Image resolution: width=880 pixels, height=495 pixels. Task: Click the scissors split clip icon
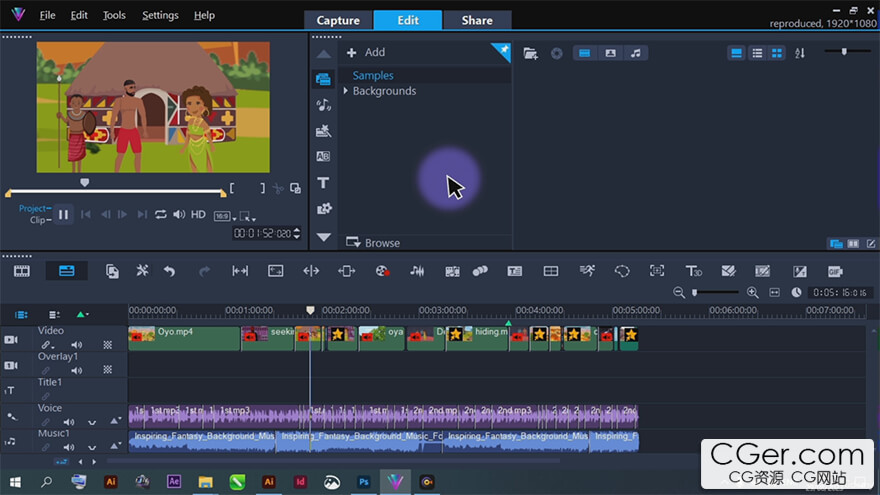pyautogui.click(x=278, y=189)
